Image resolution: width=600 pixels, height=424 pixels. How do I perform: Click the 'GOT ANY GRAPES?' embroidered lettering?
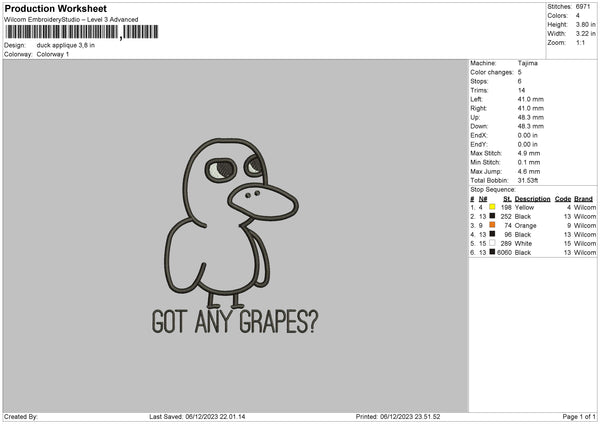(x=235, y=322)
